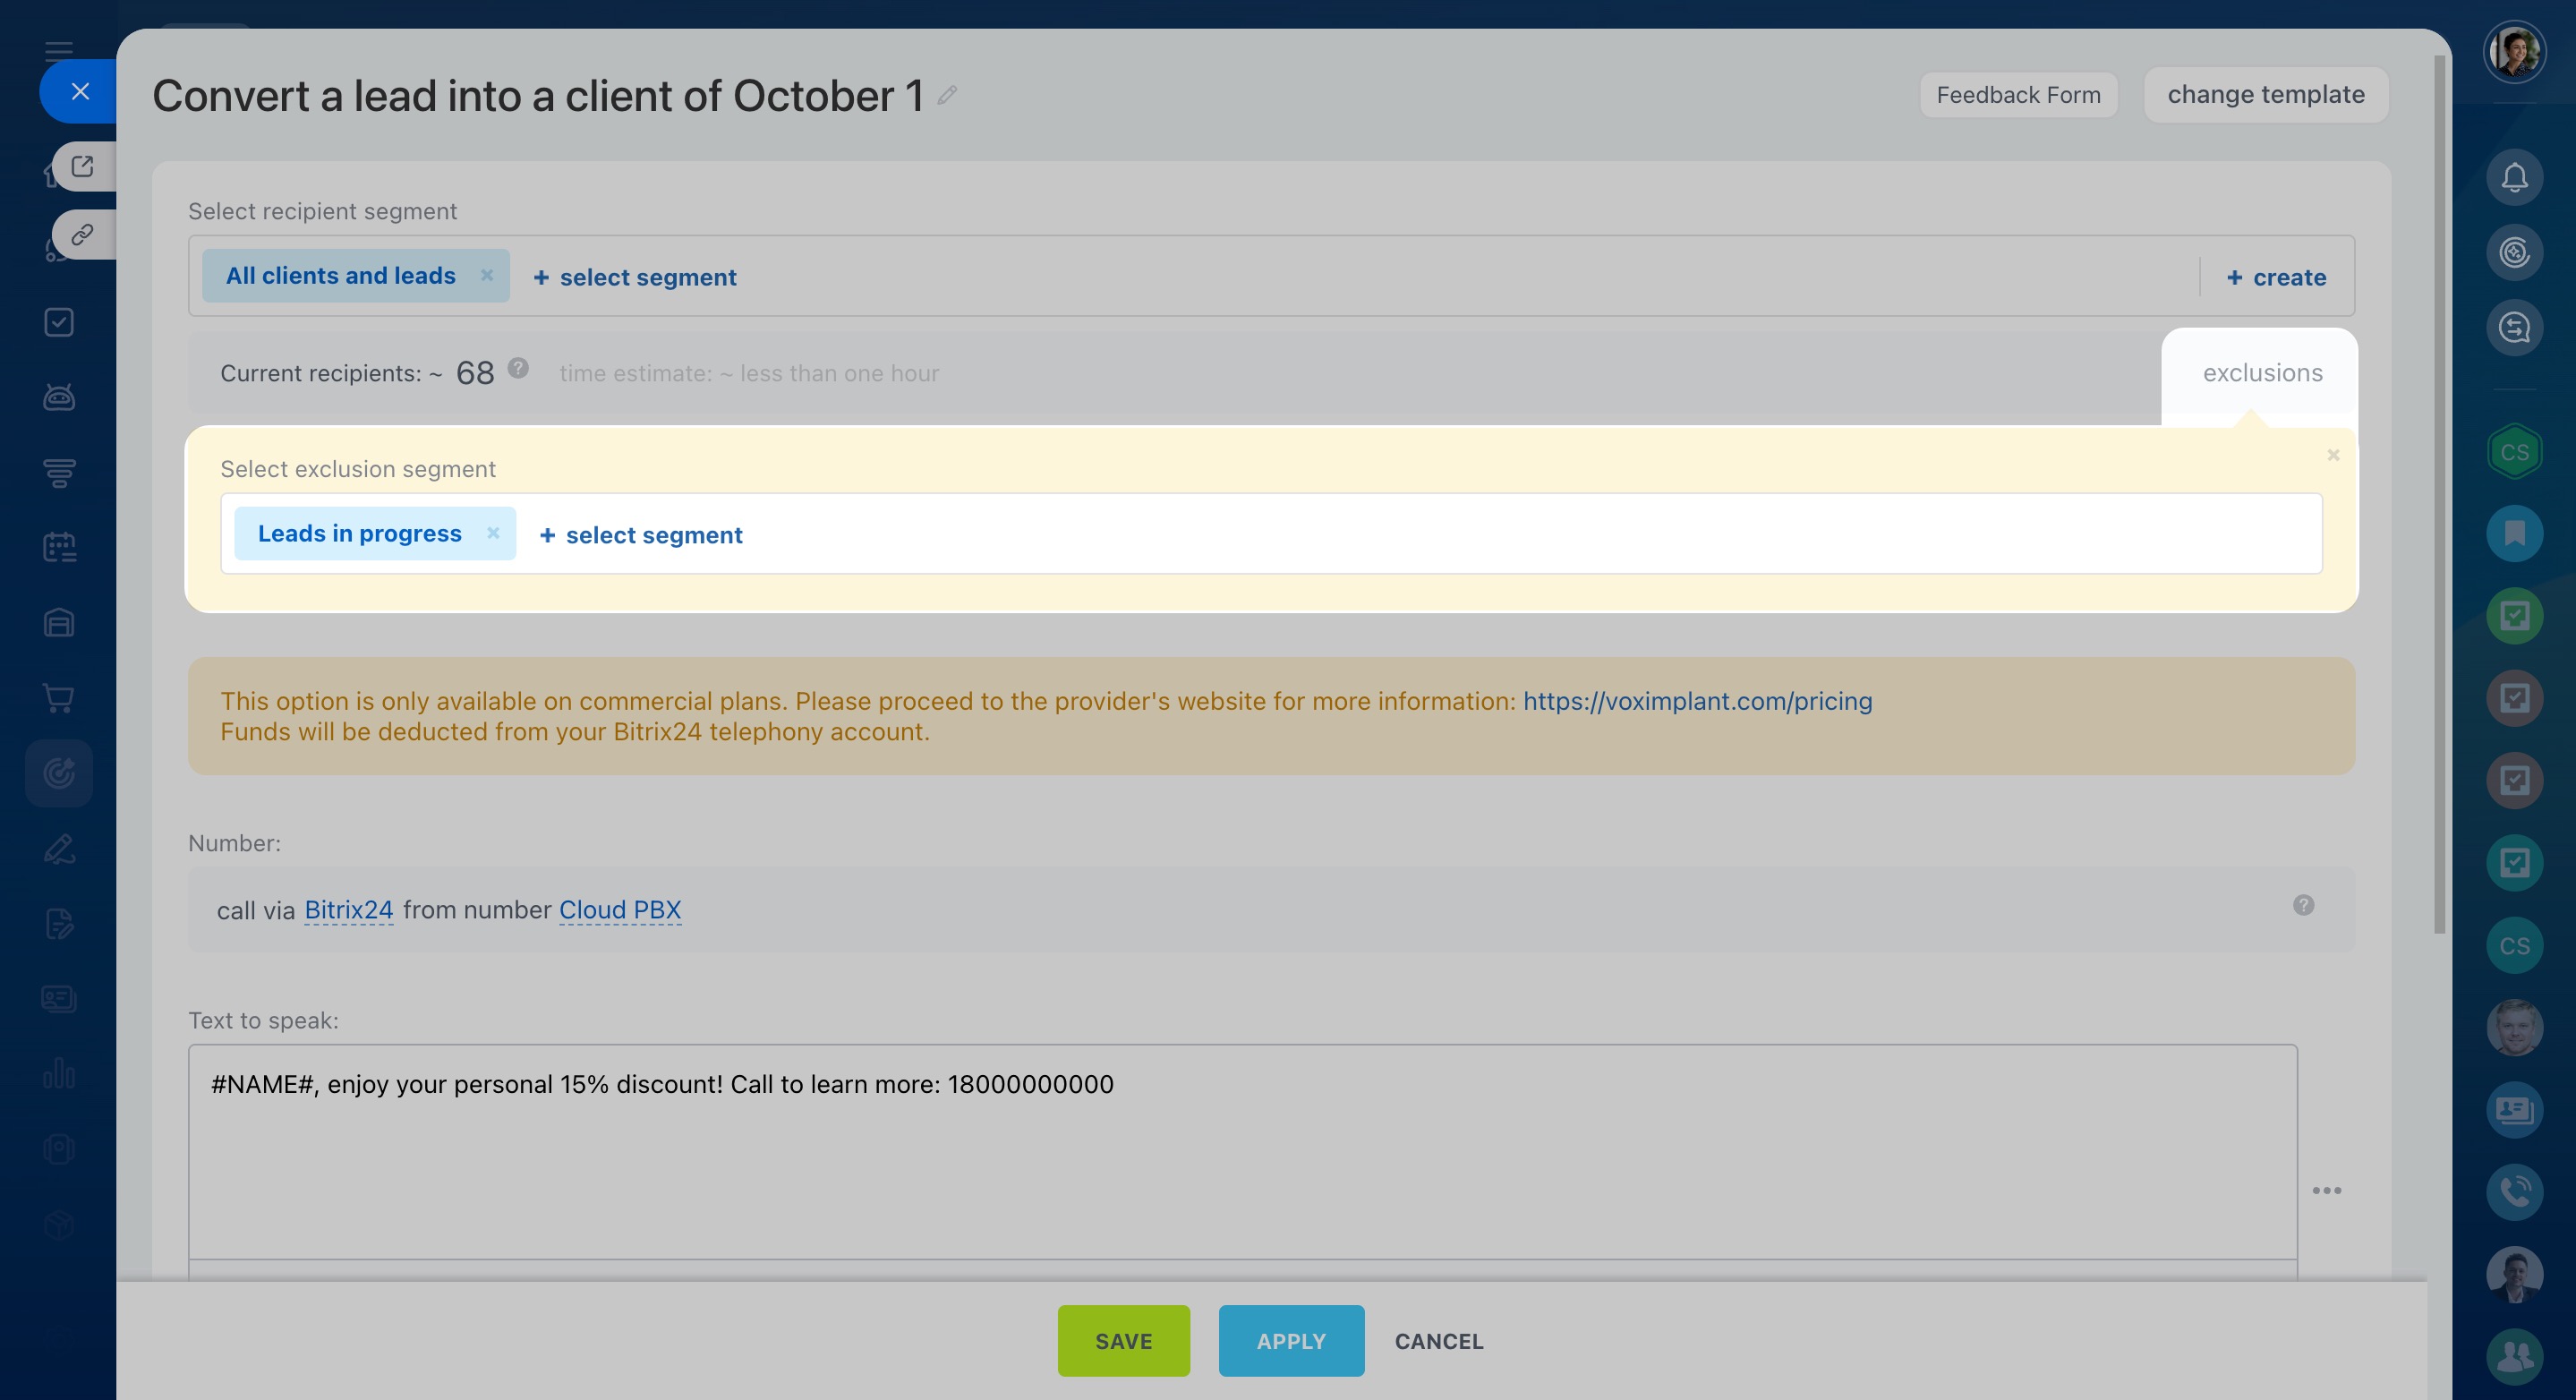2576x1400 pixels.
Task: Open notifications bell in right panel
Action: pos(2514,178)
